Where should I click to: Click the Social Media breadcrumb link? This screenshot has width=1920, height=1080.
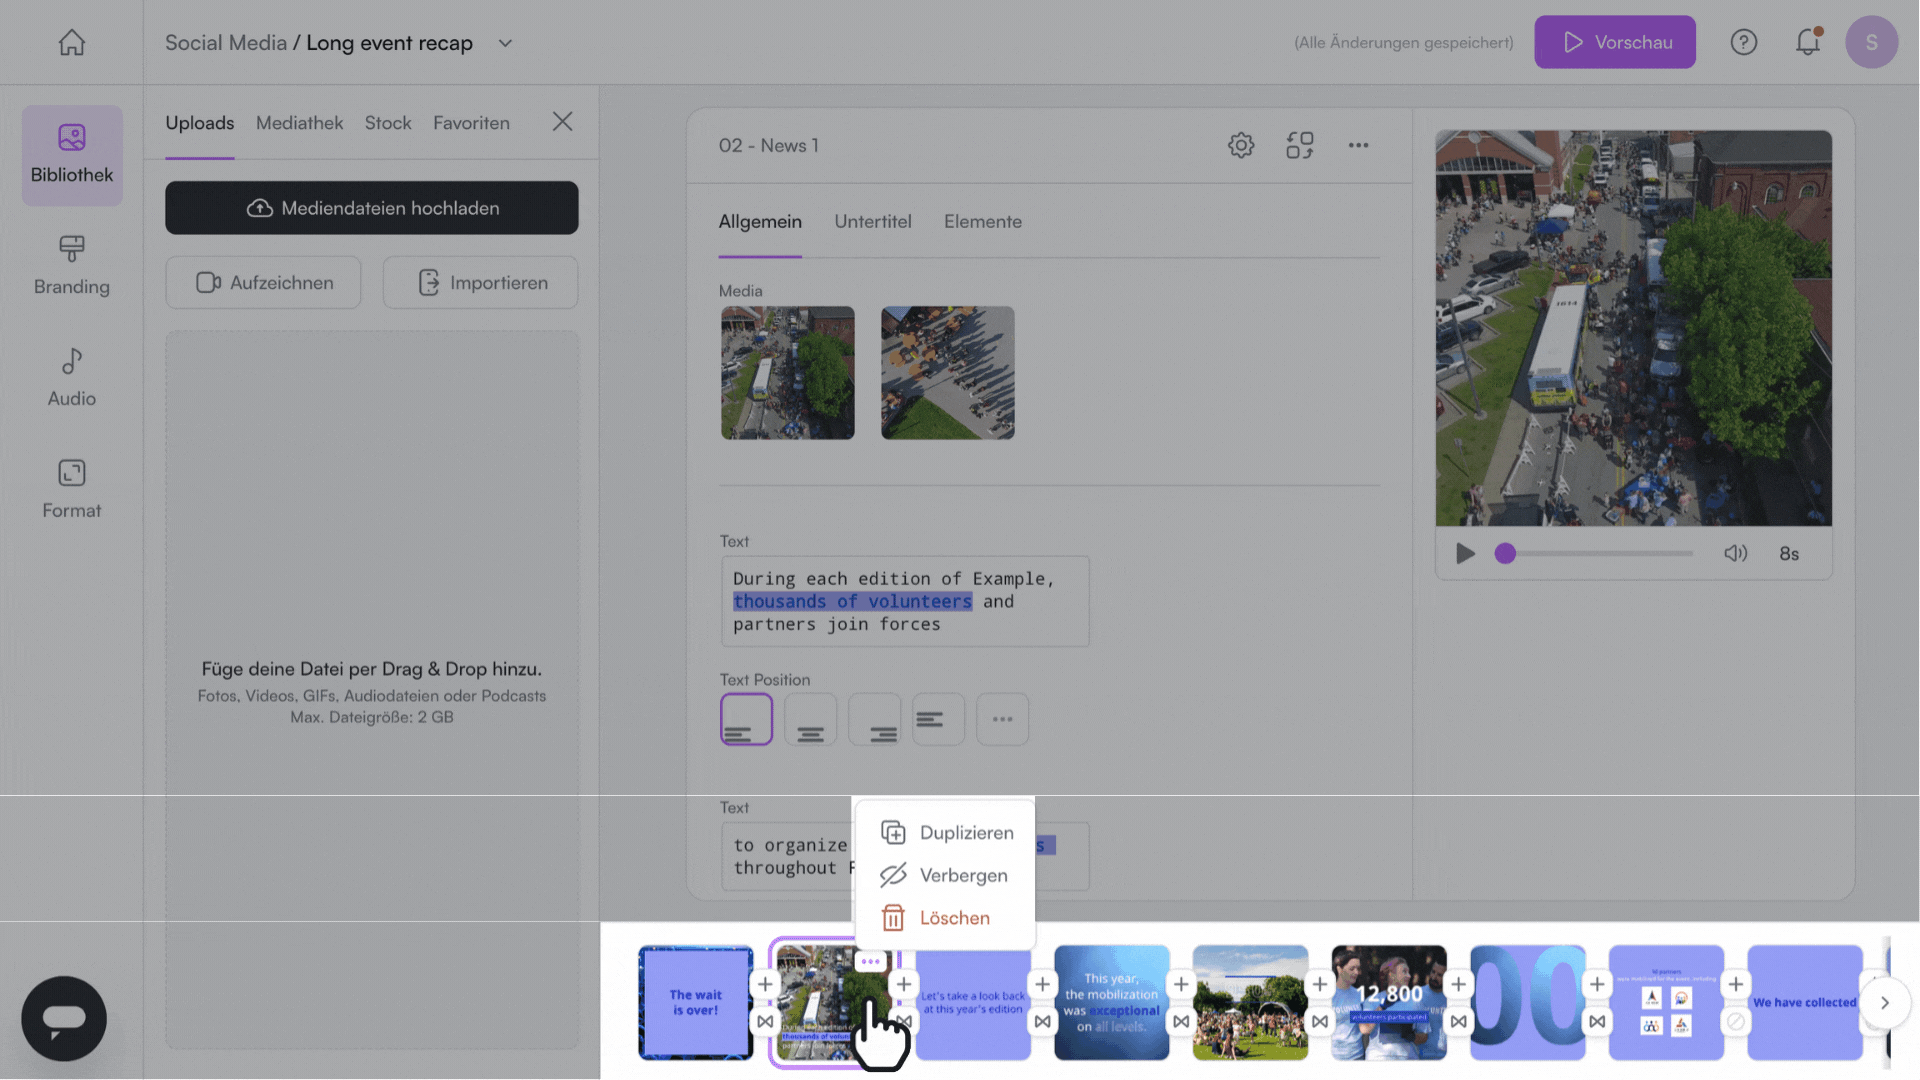click(226, 43)
